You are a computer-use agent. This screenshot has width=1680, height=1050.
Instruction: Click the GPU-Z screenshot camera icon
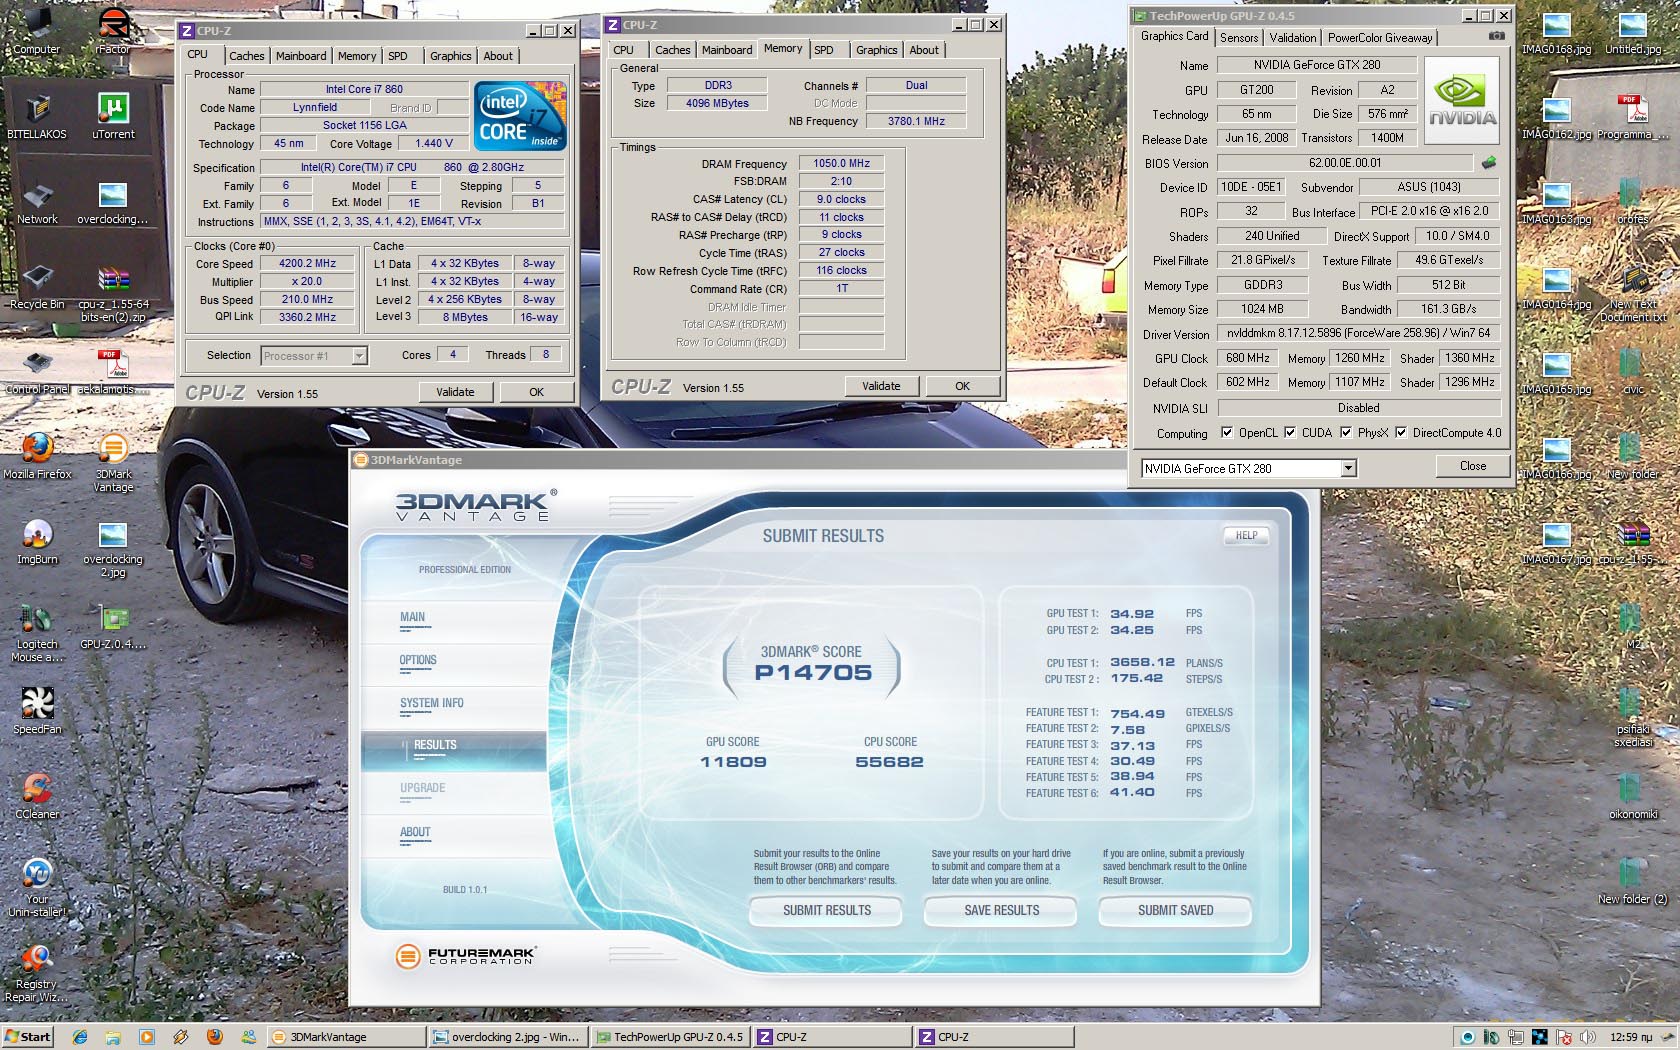pyautogui.click(x=1496, y=36)
